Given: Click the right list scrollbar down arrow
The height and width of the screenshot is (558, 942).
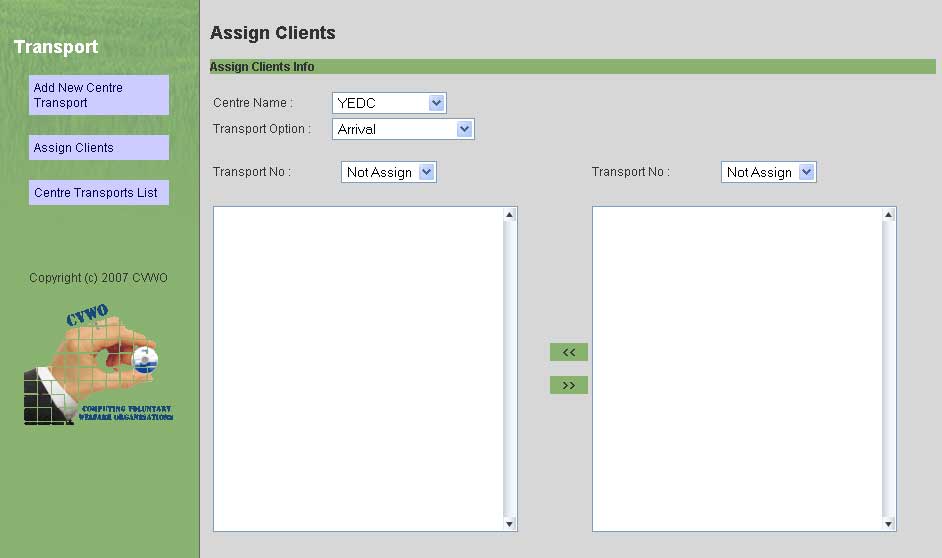Looking at the screenshot, I should [889, 524].
